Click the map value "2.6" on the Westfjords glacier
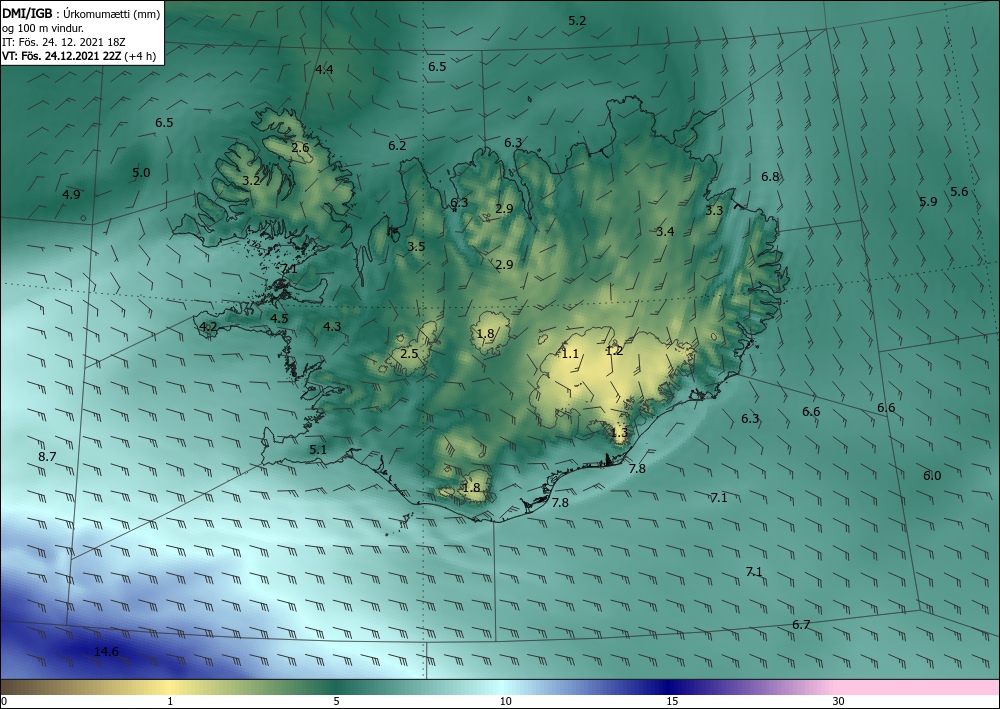The height and width of the screenshot is (709, 1000). [x=300, y=147]
